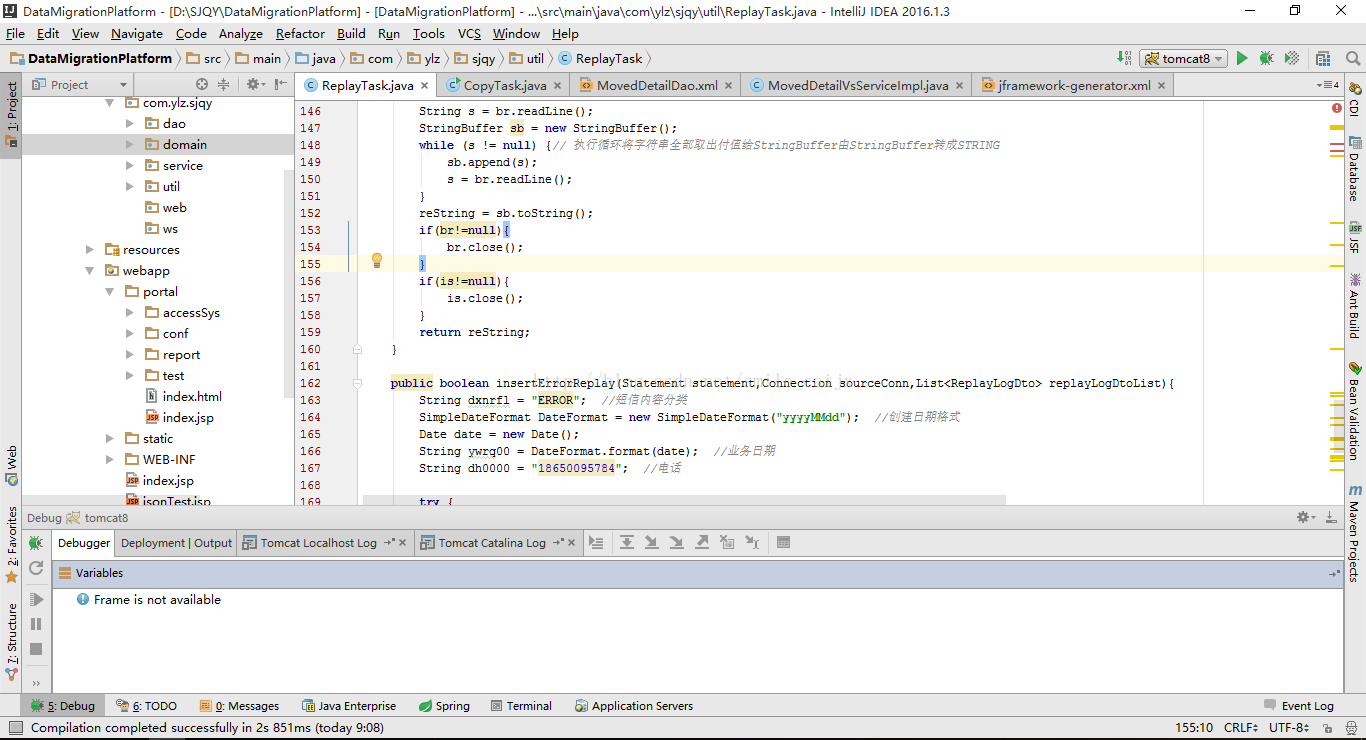This screenshot has height=740, width=1366.
Task: Collapse the portal folder
Action: tap(110, 292)
